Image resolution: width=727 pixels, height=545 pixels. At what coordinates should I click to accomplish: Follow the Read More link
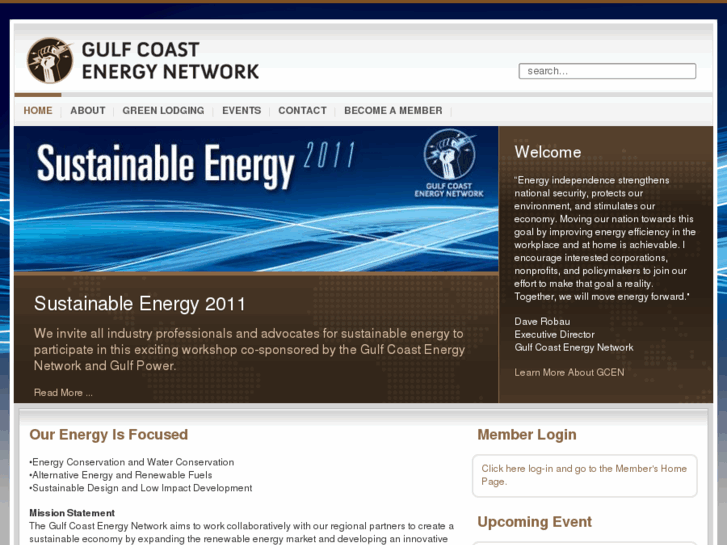(63, 392)
